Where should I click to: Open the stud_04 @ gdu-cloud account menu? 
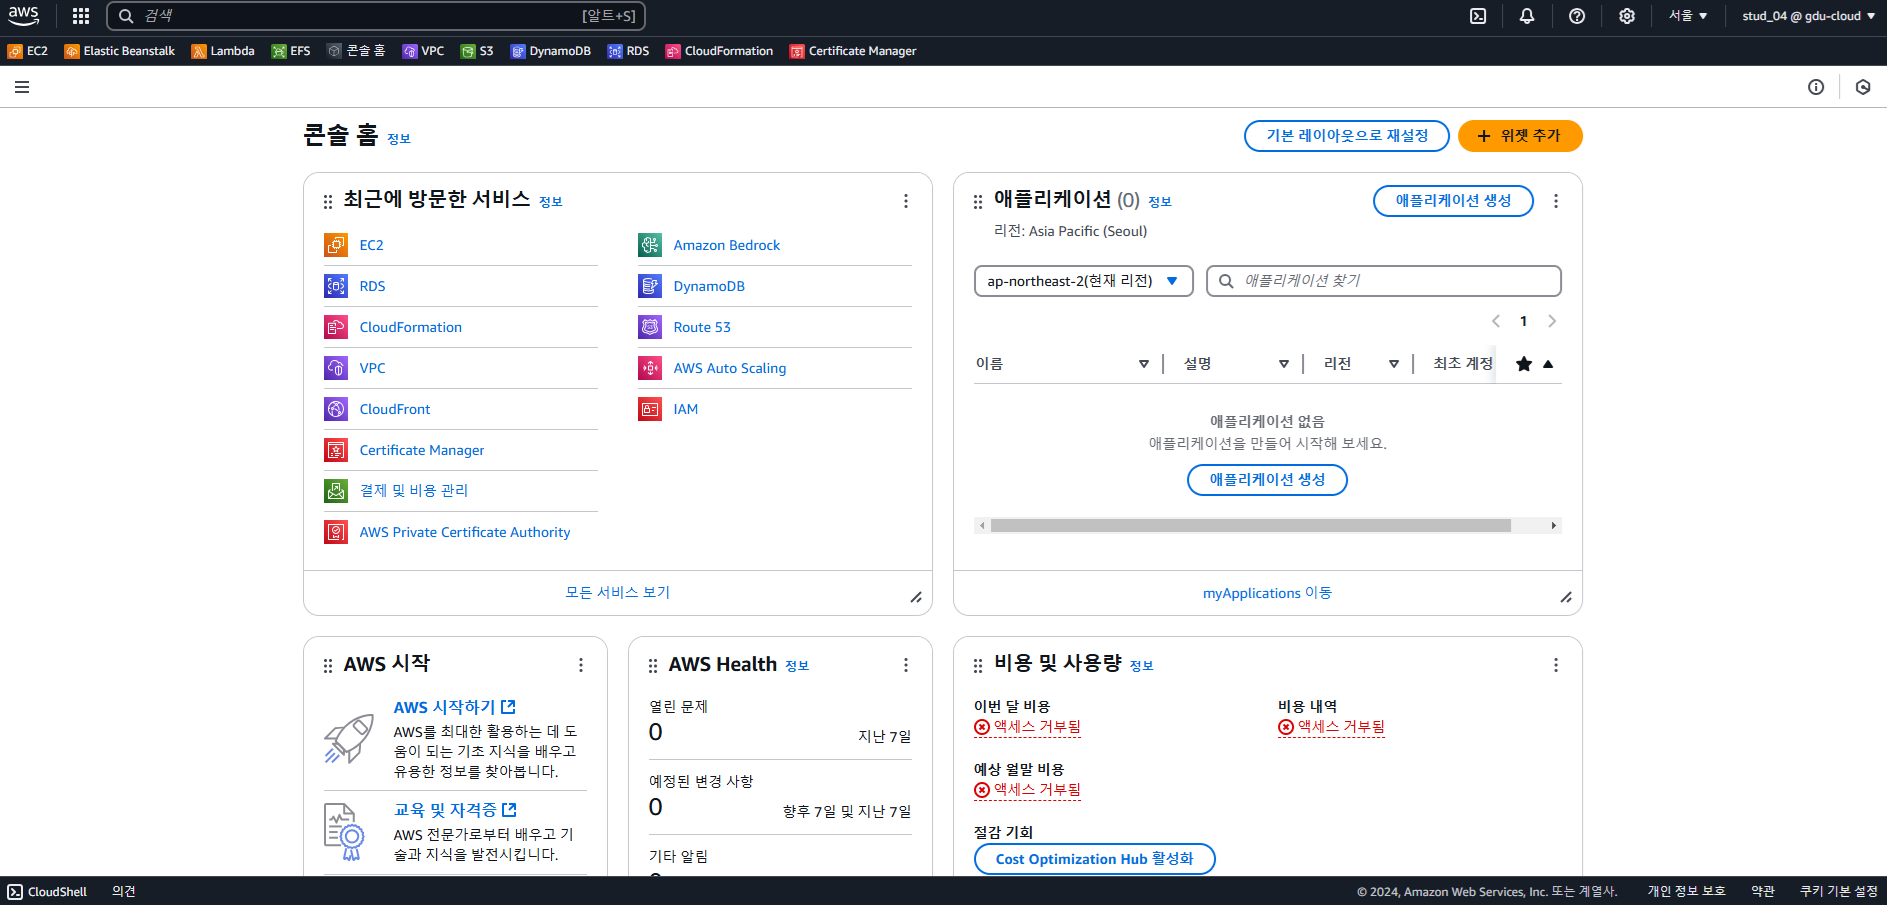click(x=1808, y=16)
